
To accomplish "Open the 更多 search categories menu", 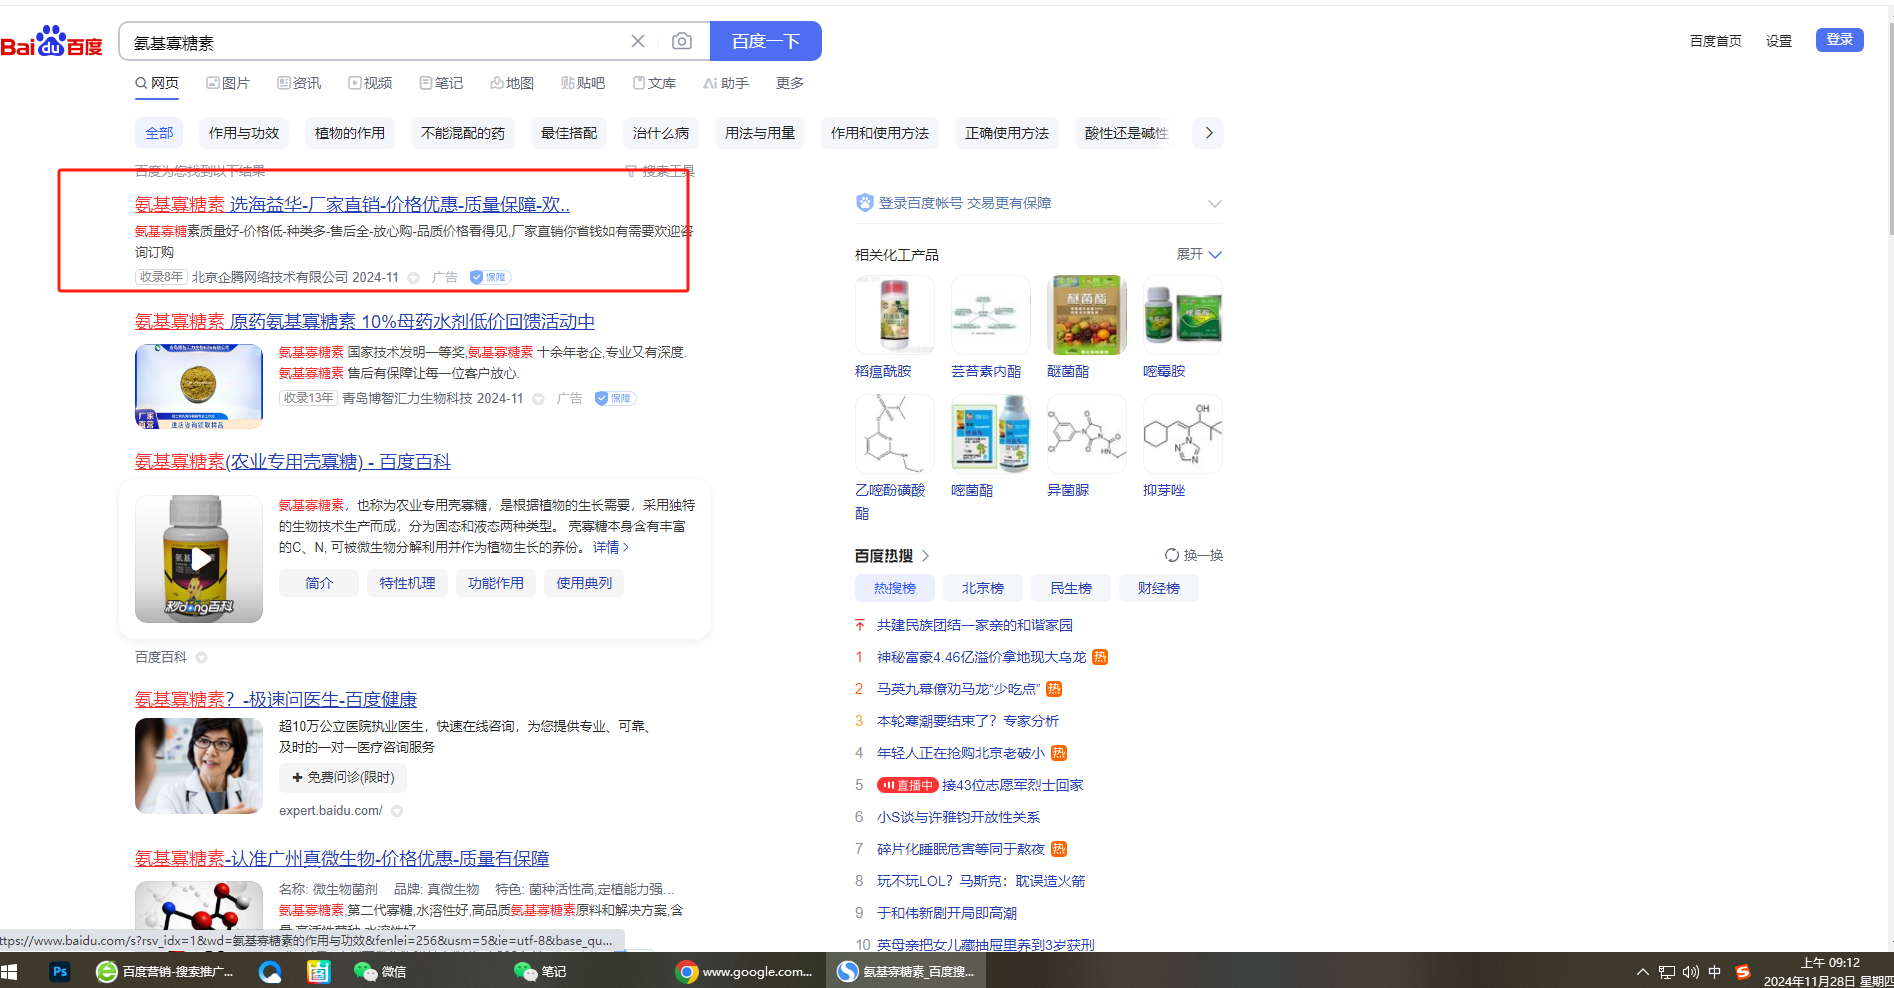I will [x=790, y=83].
